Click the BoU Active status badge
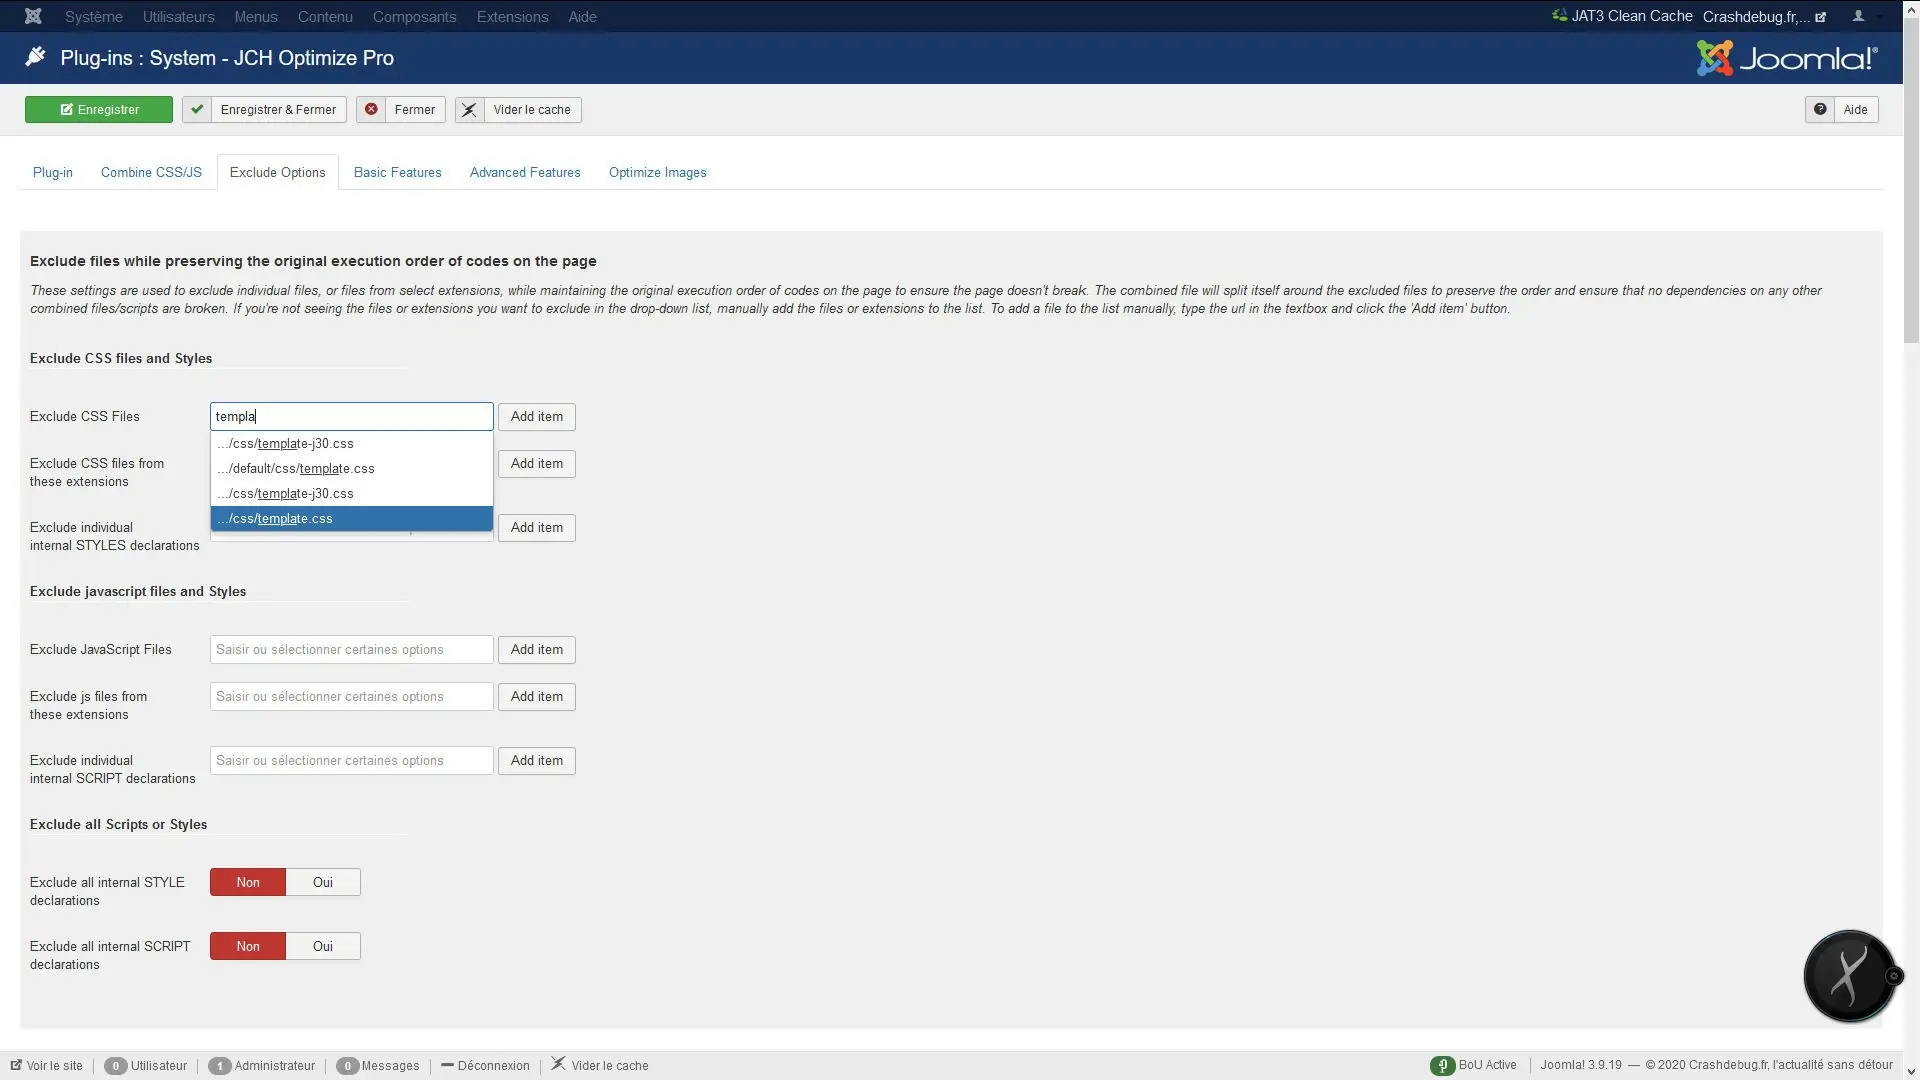This screenshot has height=1080, width=1920. pos(1474,1065)
